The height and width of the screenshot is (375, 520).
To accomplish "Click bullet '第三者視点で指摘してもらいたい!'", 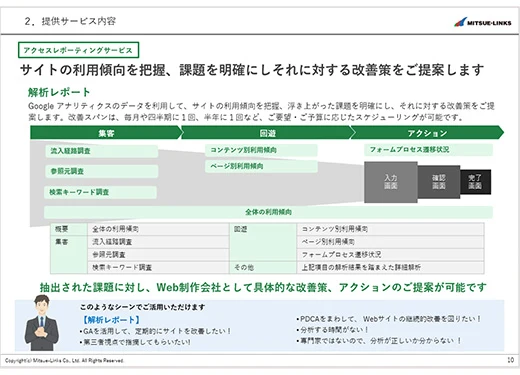I will coord(135,342).
